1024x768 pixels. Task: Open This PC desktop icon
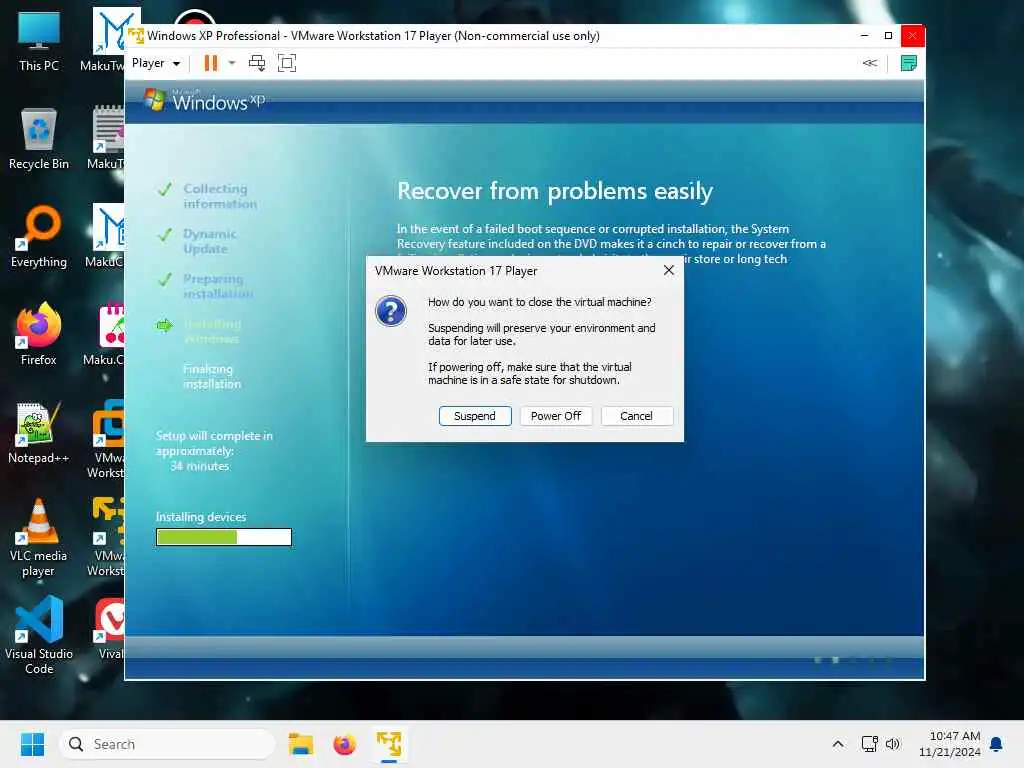click(x=39, y=40)
